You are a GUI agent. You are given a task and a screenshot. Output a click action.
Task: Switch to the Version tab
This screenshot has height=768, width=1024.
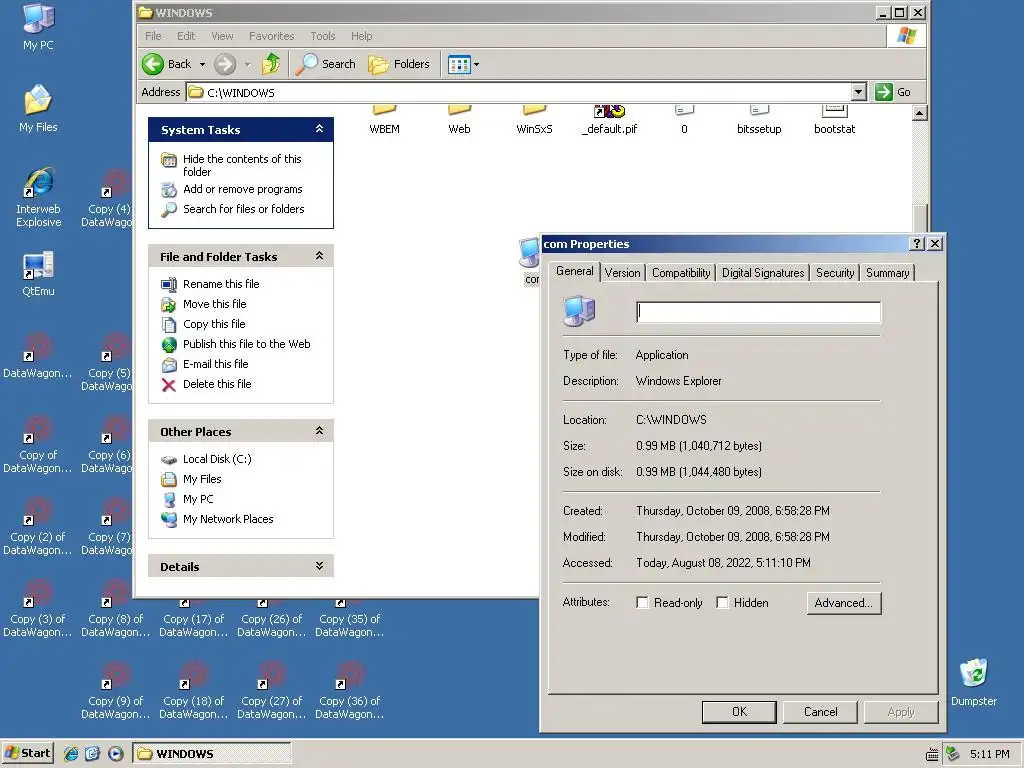(x=622, y=273)
